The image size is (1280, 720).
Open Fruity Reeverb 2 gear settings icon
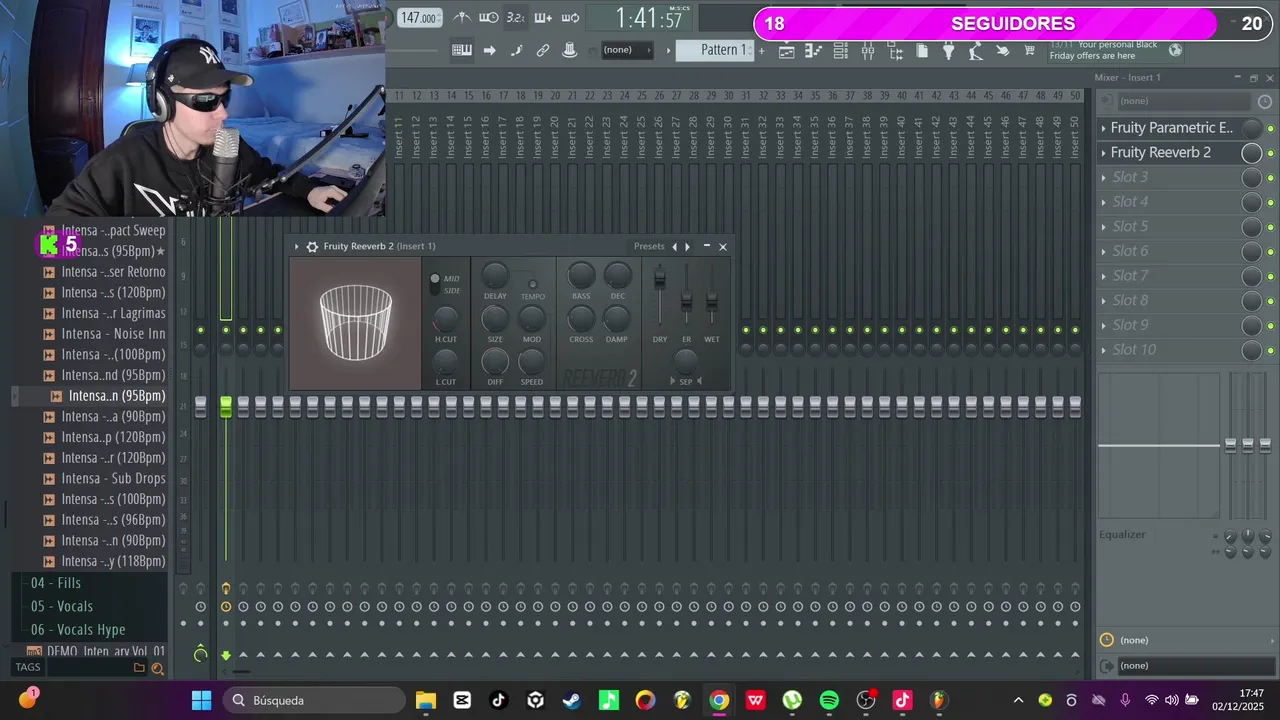point(312,246)
